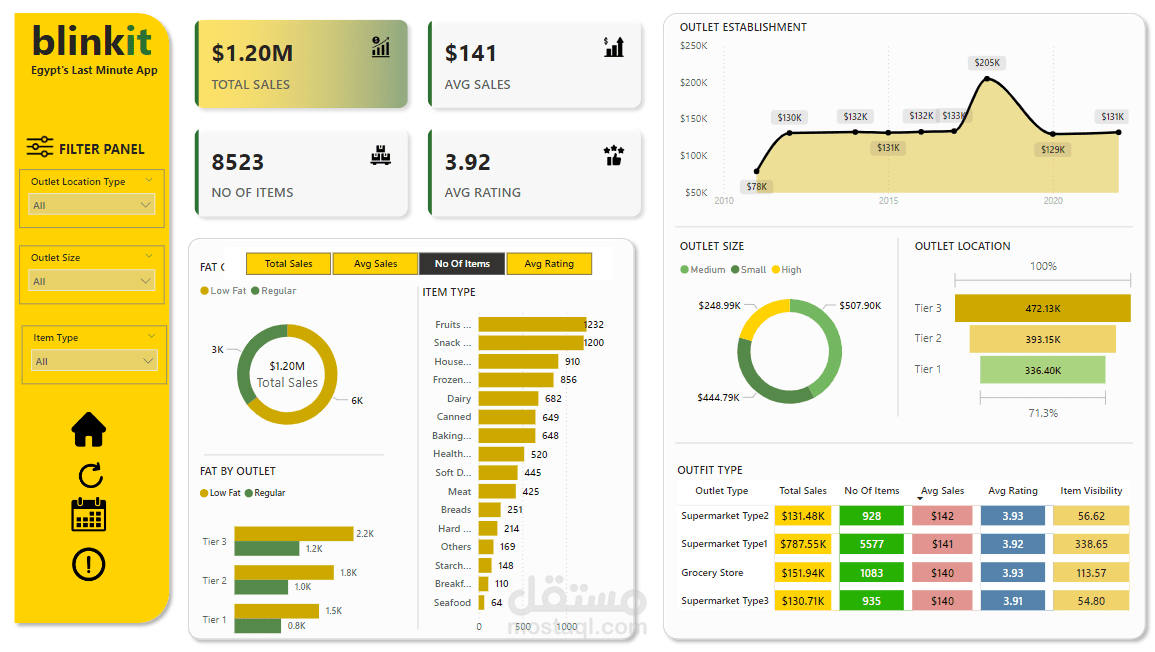Click the No Of Items boxes icon

pos(381,155)
